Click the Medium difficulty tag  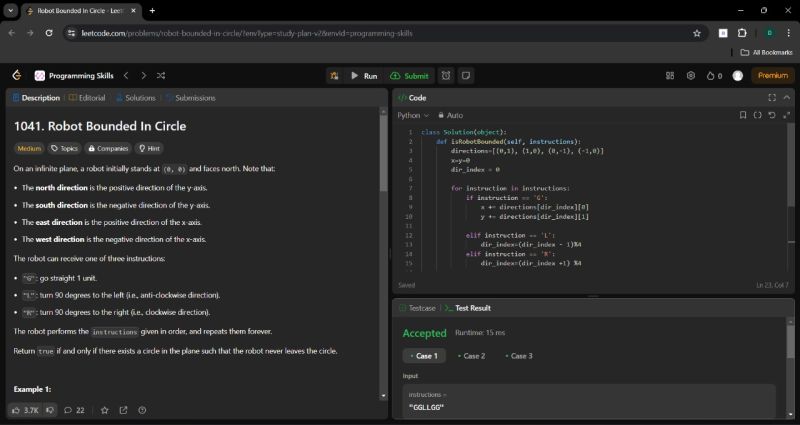coord(29,148)
